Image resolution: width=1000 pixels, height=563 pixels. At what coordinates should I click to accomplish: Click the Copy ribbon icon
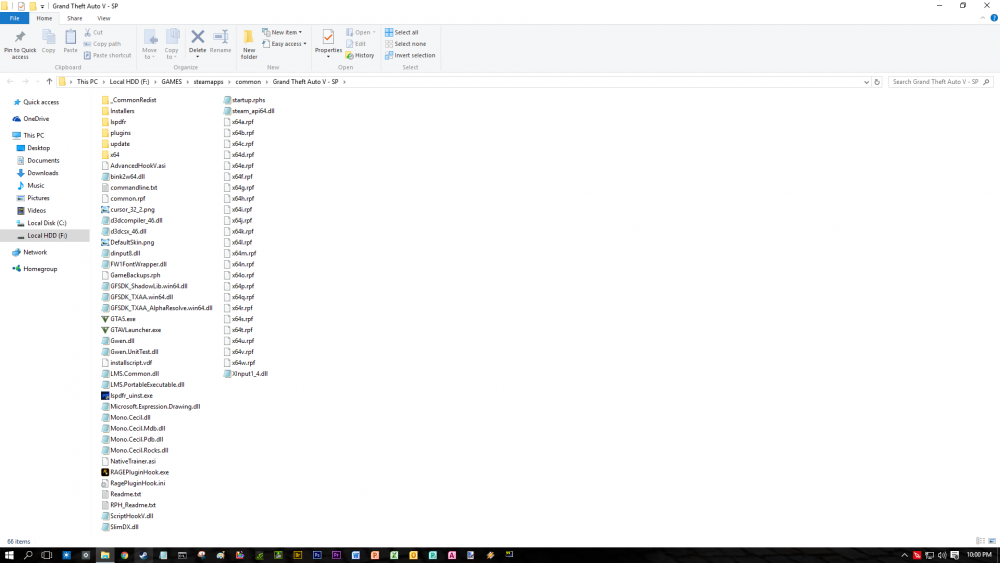coord(48,37)
